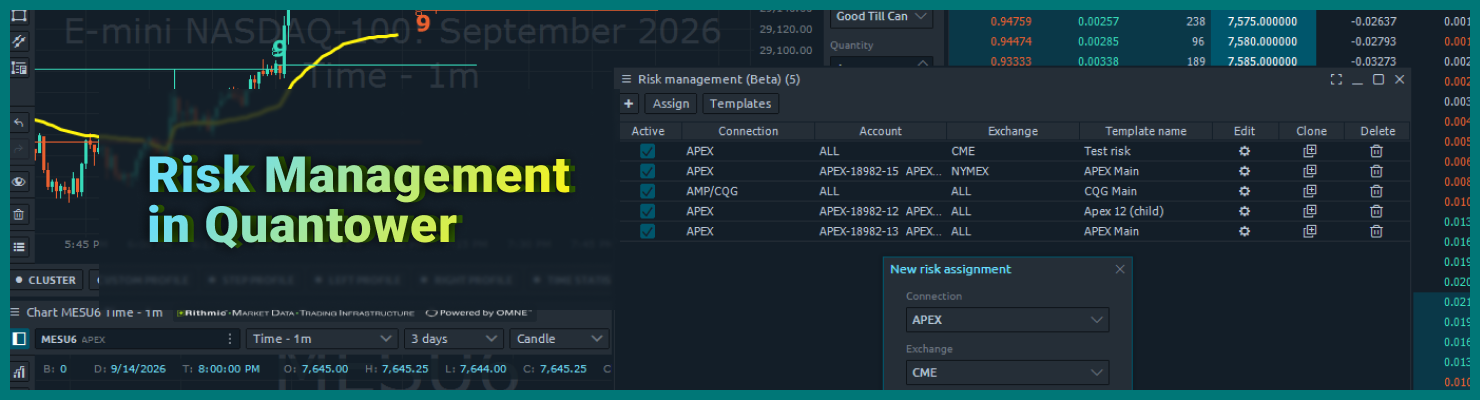Click the Assign button
The height and width of the screenshot is (400, 1480).
(x=671, y=103)
